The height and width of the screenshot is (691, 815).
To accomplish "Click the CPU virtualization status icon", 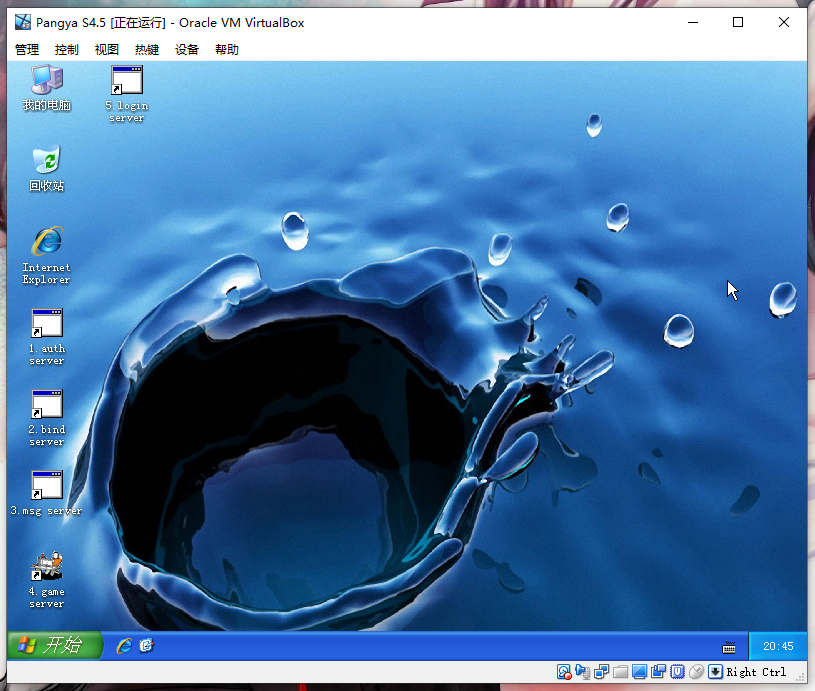I will [677, 672].
